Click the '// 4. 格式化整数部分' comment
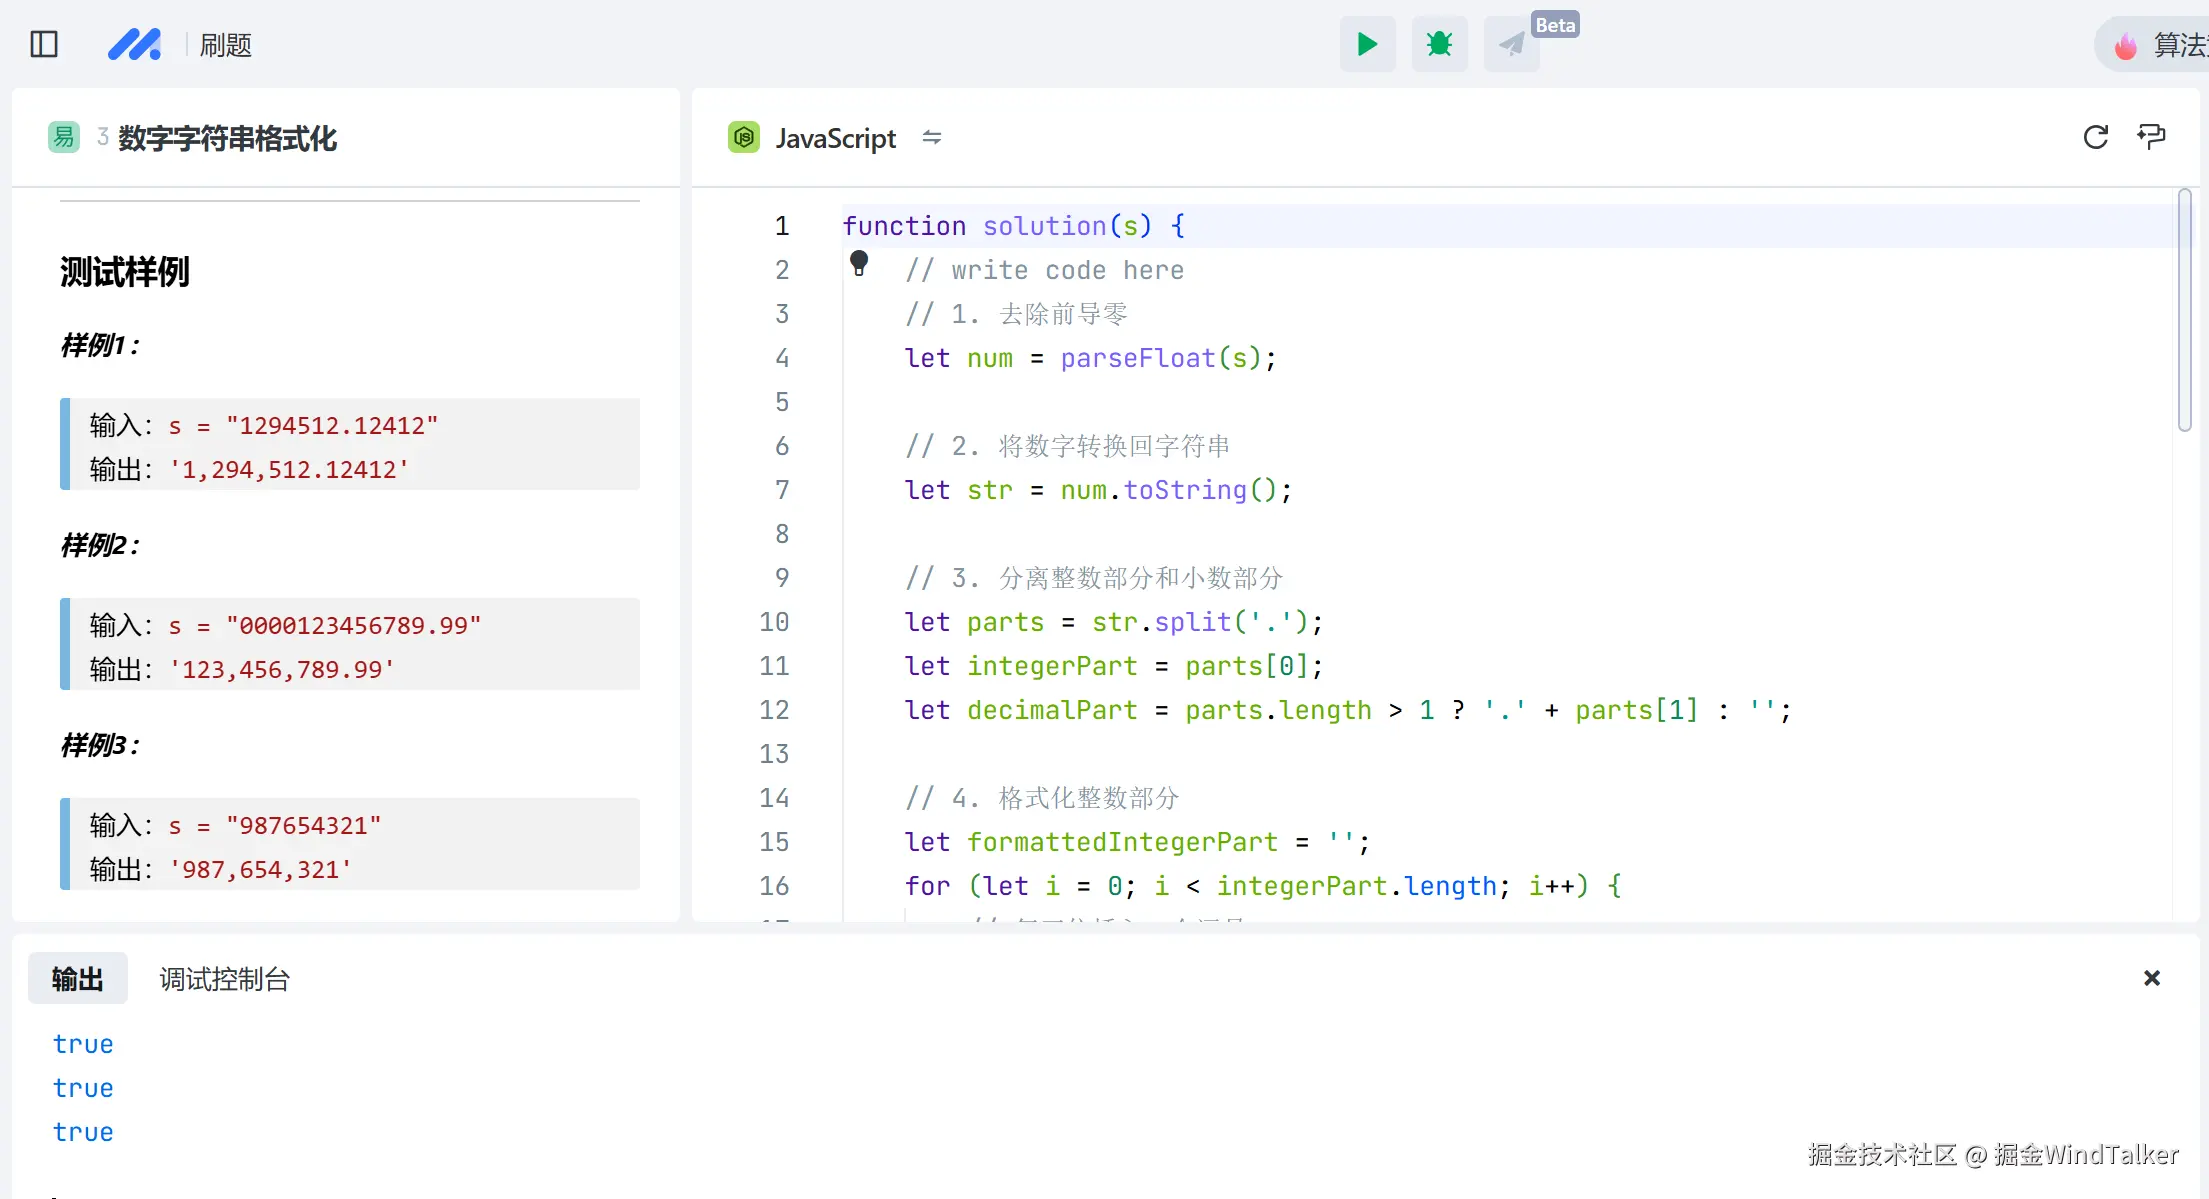 (x=1042, y=798)
